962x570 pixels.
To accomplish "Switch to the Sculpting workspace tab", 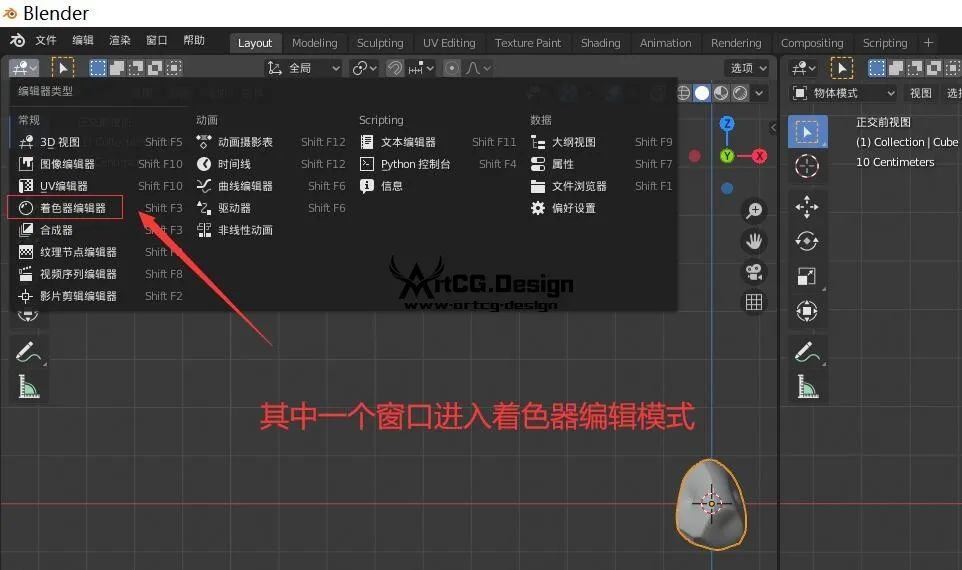I will (380, 43).
